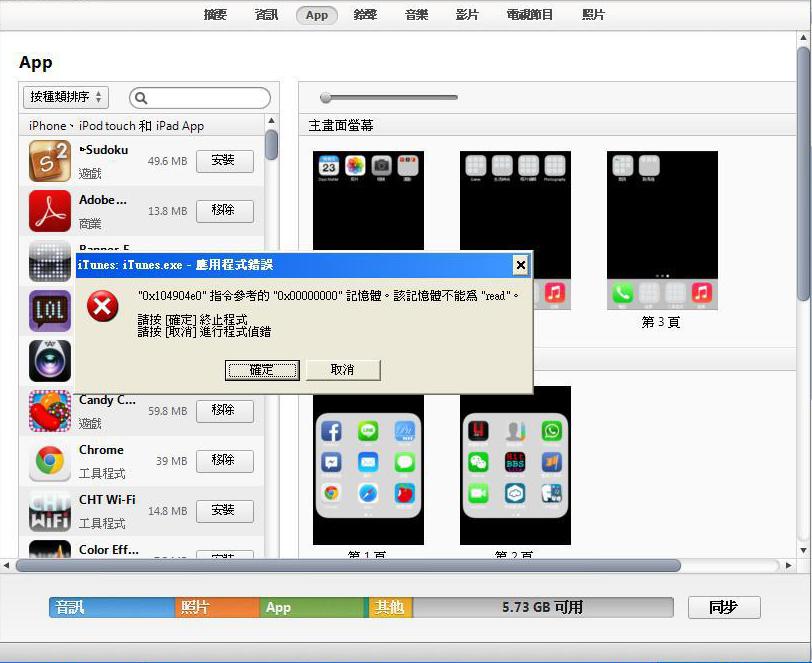Viewport: 812px width, 663px height.
Task: Click the CHT Wi-Fi app icon
Action: 50,511
